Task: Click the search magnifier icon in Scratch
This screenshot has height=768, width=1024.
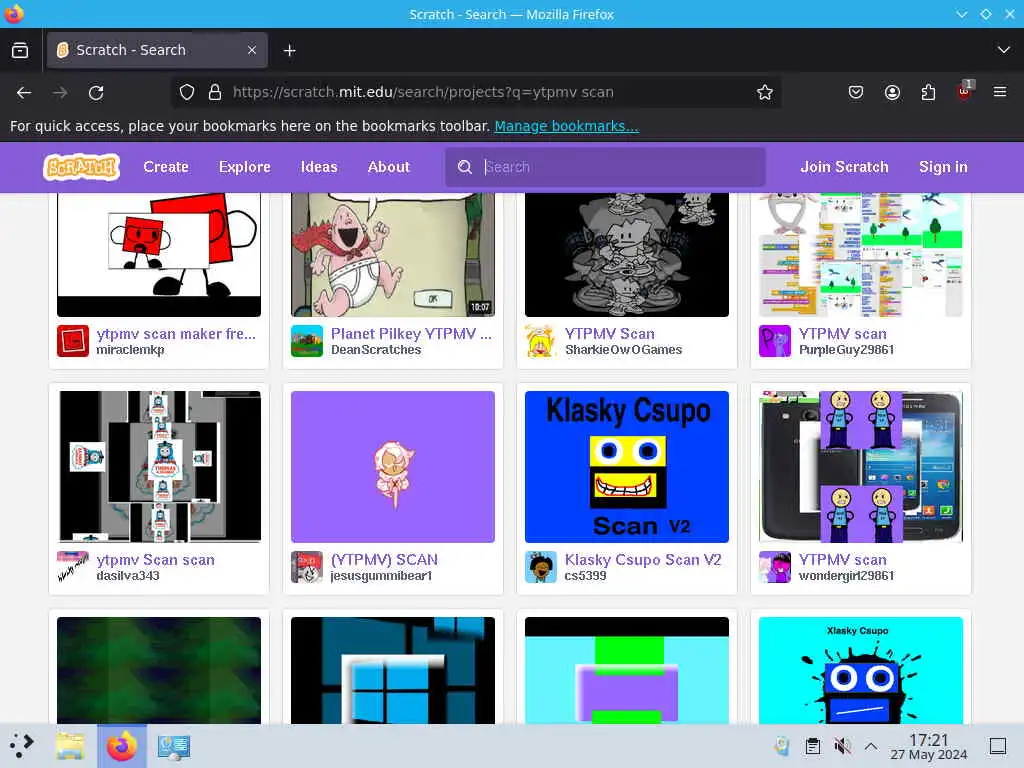Action: [464, 167]
